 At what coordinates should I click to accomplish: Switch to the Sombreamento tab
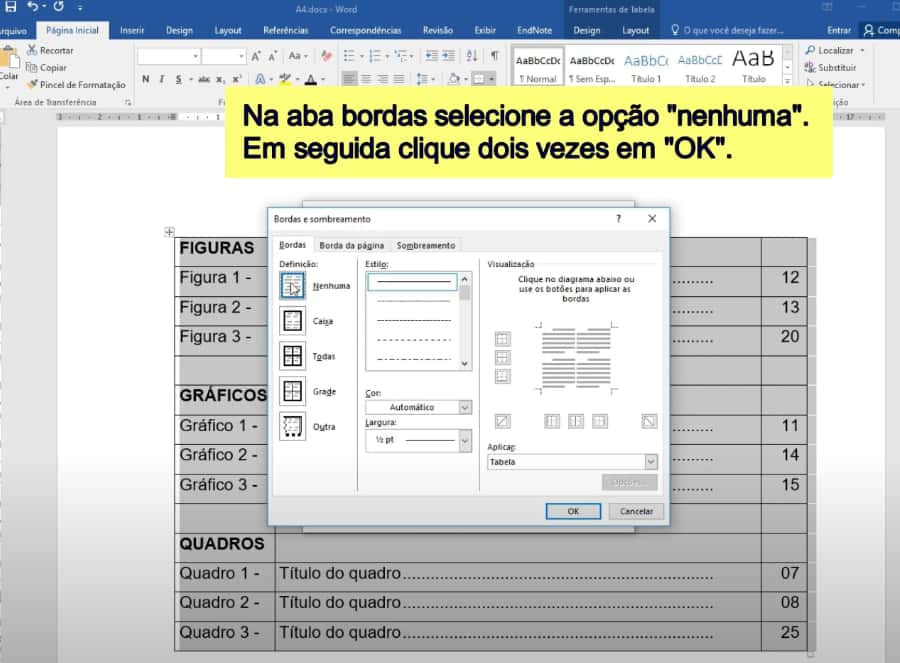coord(425,245)
